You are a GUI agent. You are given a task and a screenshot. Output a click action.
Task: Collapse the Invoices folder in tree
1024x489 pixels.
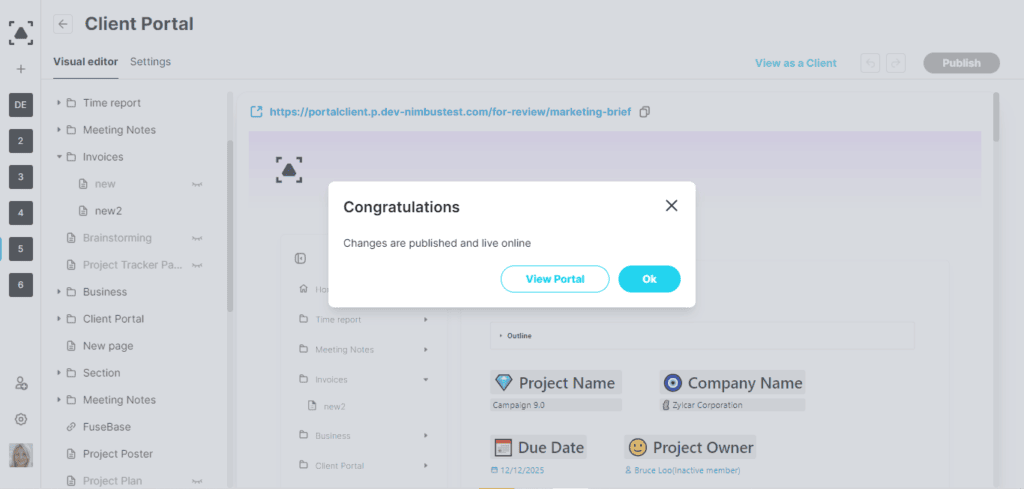coord(59,157)
